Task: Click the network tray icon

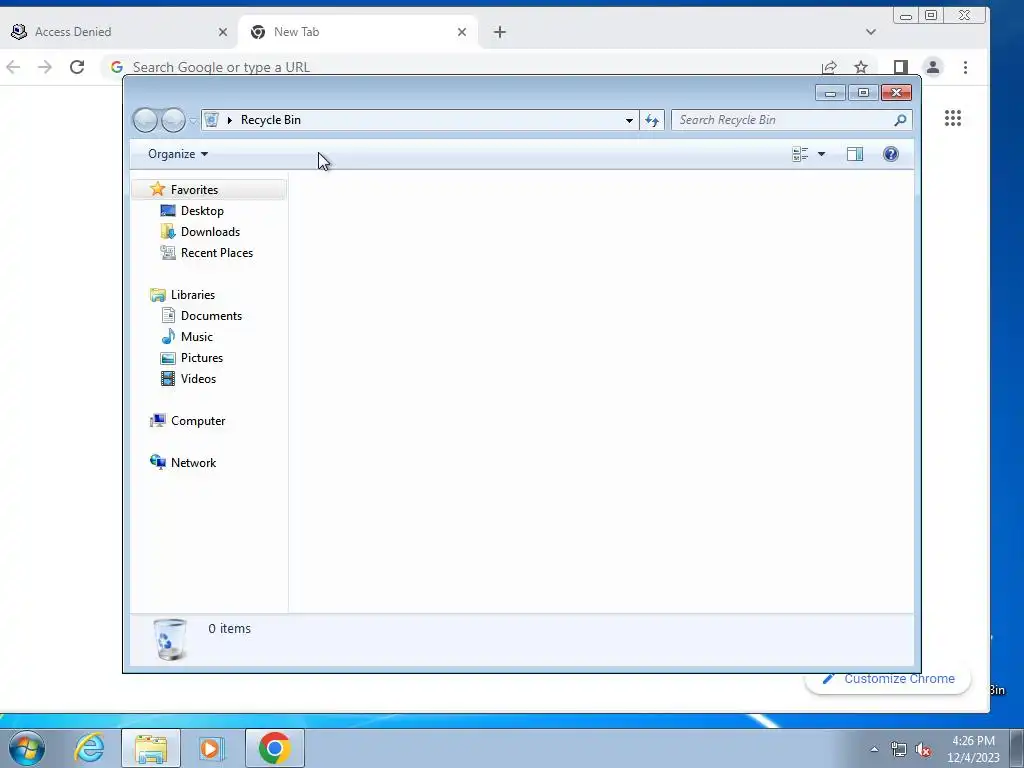Action: (x=899, y=750)
